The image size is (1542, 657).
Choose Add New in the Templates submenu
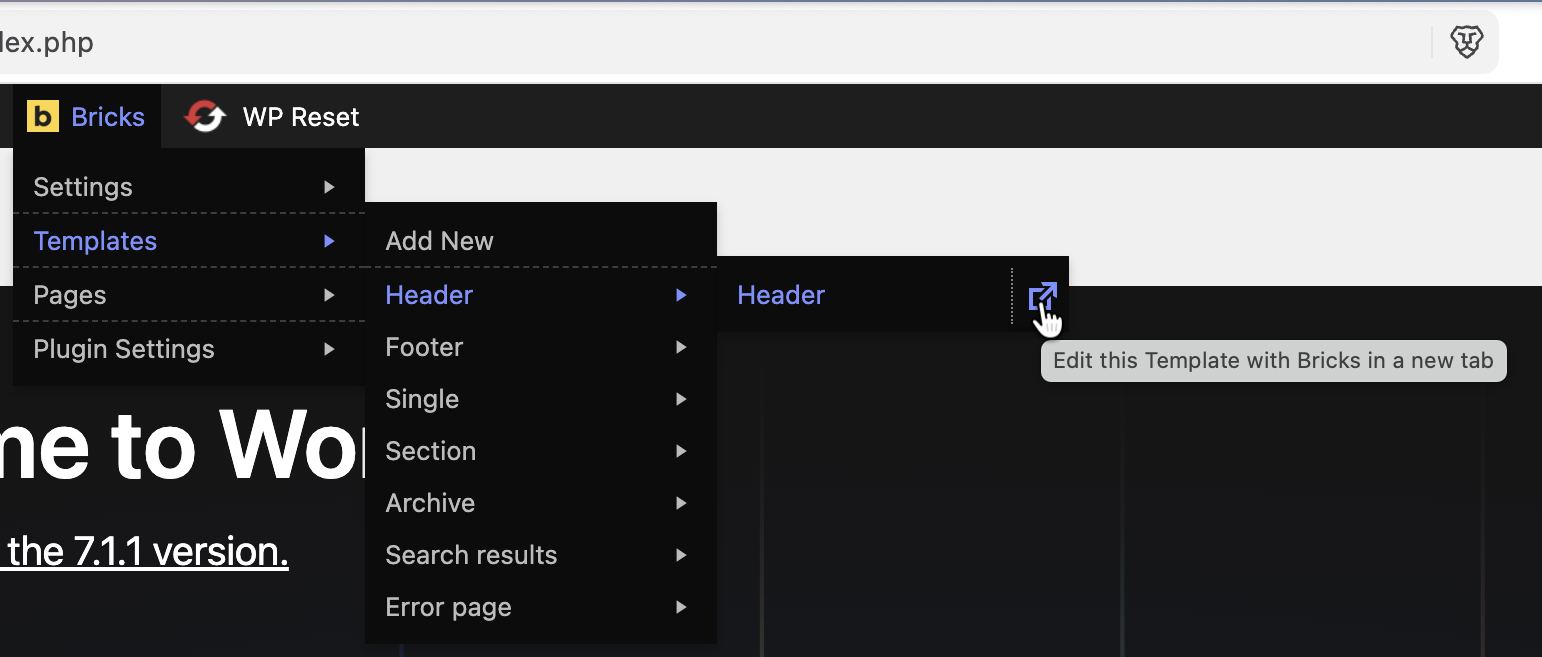click(x=541, y=241)
